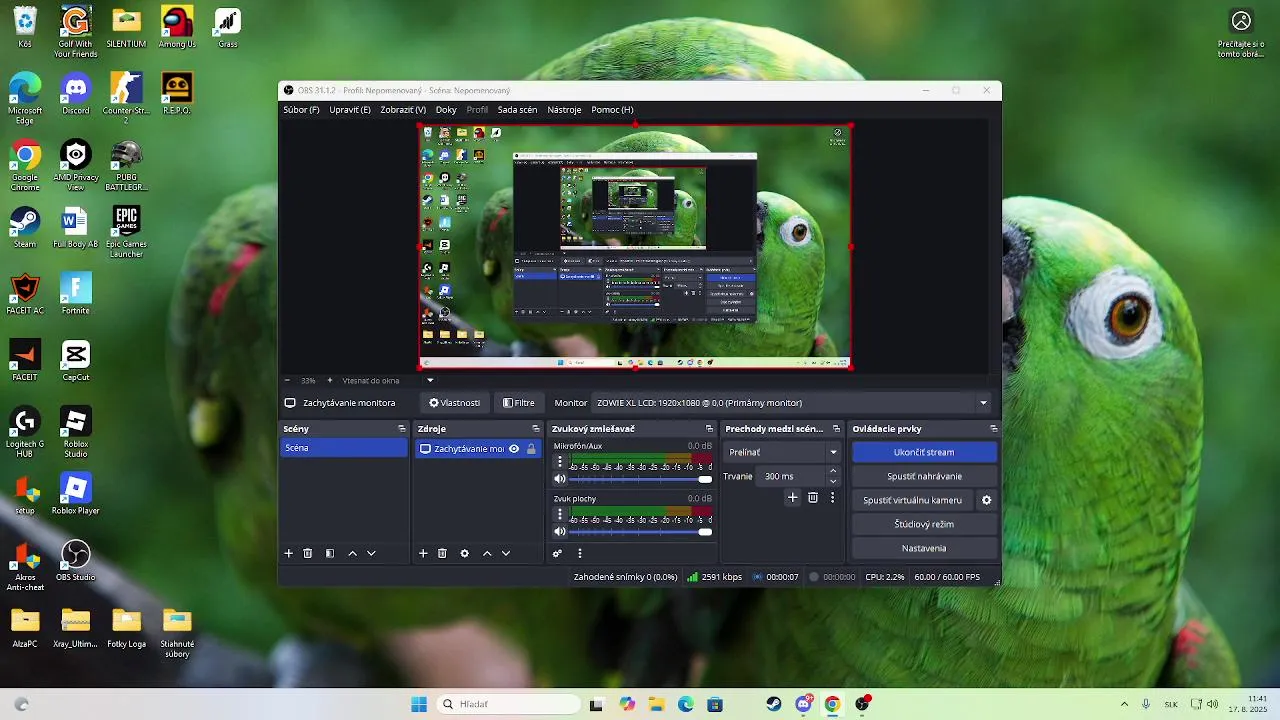Screen dimensions: 1280x720
Task: Open Zobraziť menu
Action: click(403, 110)
